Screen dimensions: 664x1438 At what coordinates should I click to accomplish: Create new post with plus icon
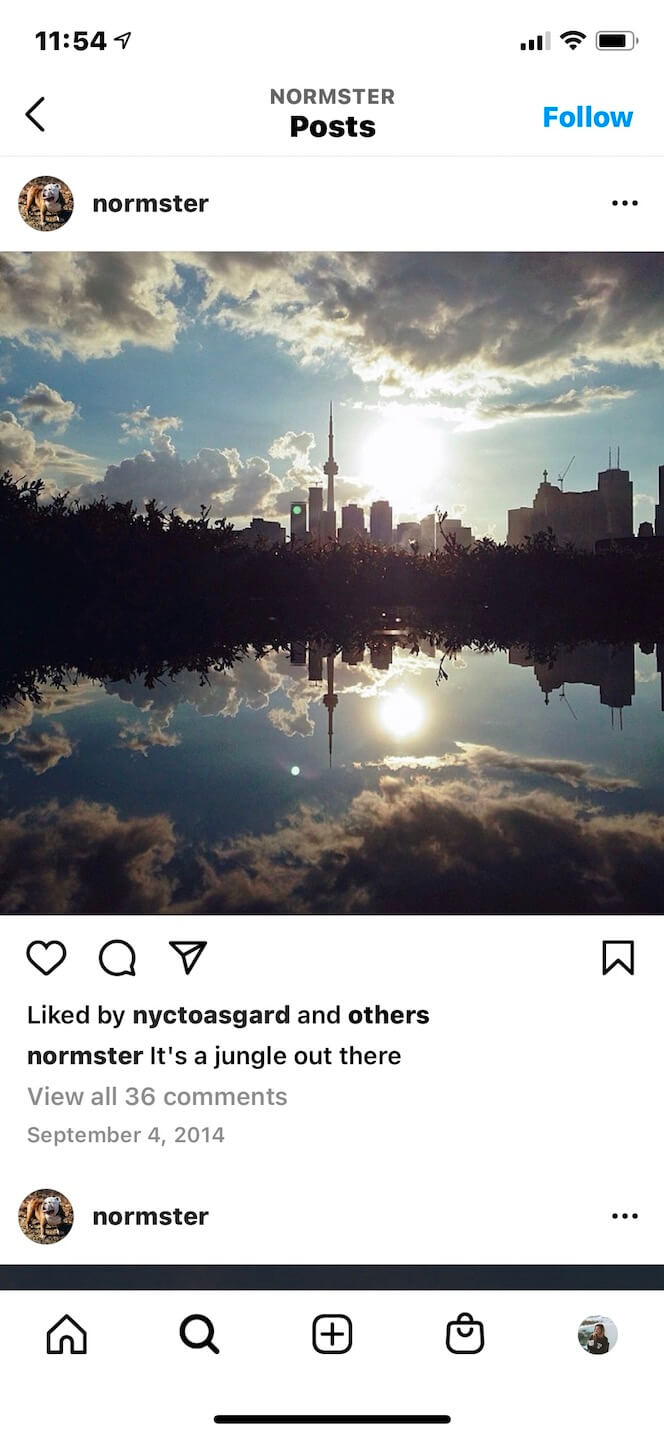pyautogui.click(x=332, y=1335)
